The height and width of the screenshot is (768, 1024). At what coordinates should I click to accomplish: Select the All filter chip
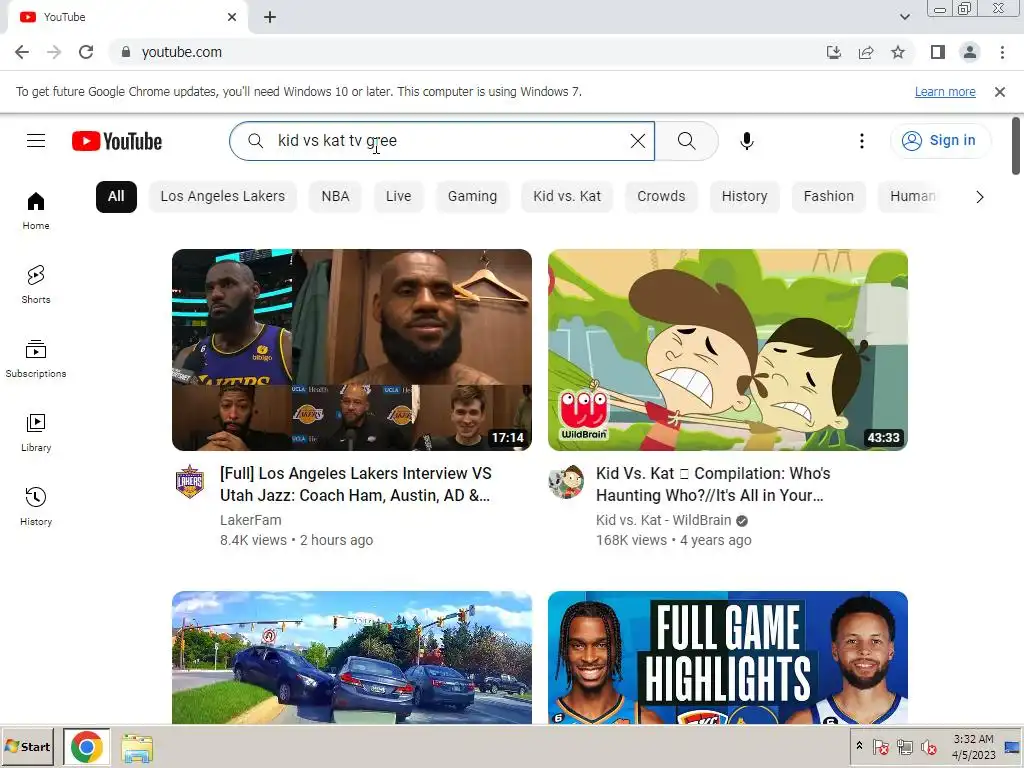coord(116,197)
